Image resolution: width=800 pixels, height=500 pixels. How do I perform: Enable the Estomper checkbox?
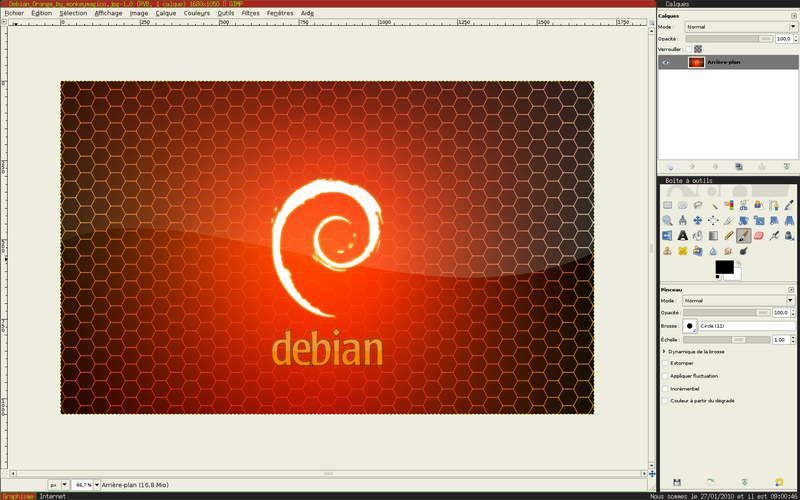pyautogui.click(x=665, y=363)
